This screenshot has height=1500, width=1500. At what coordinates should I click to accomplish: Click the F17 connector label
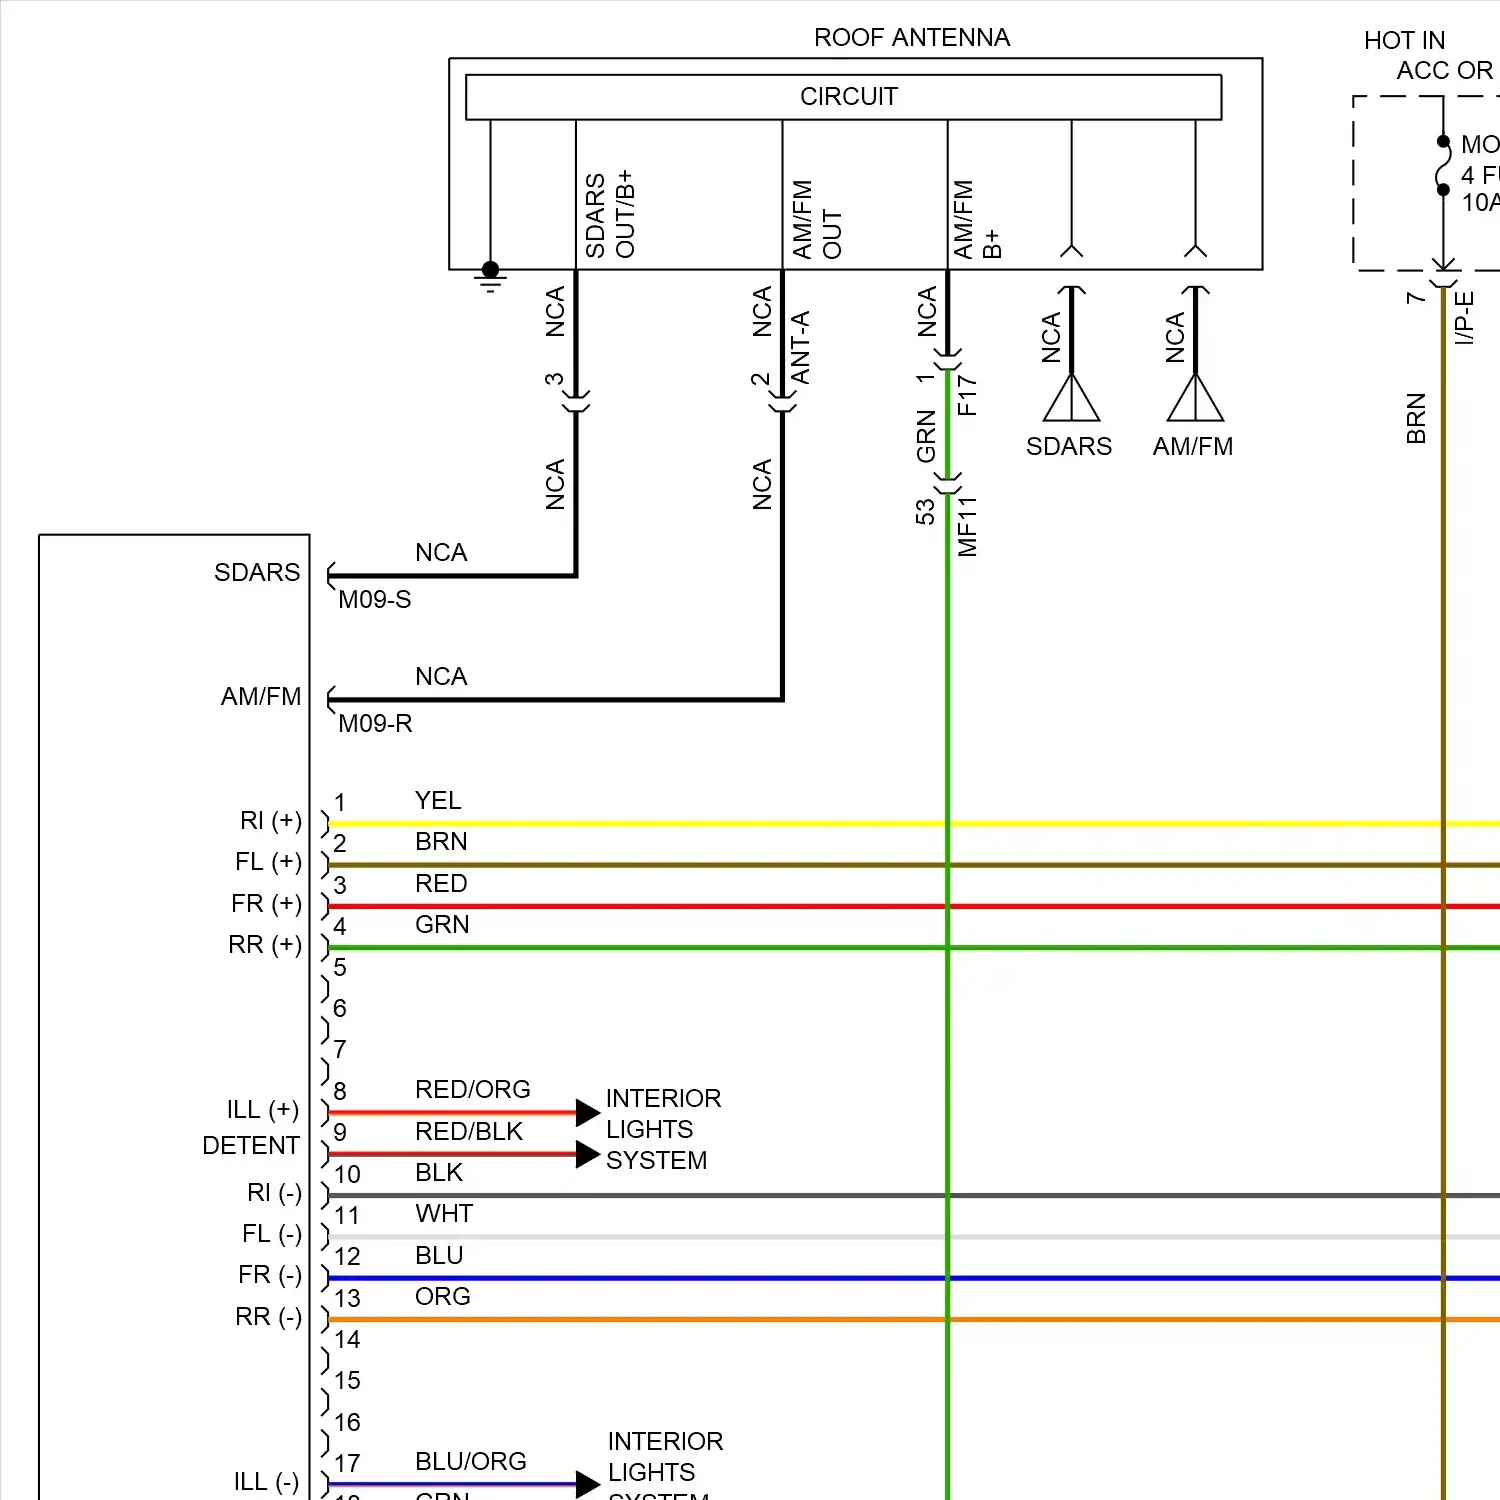967,395
